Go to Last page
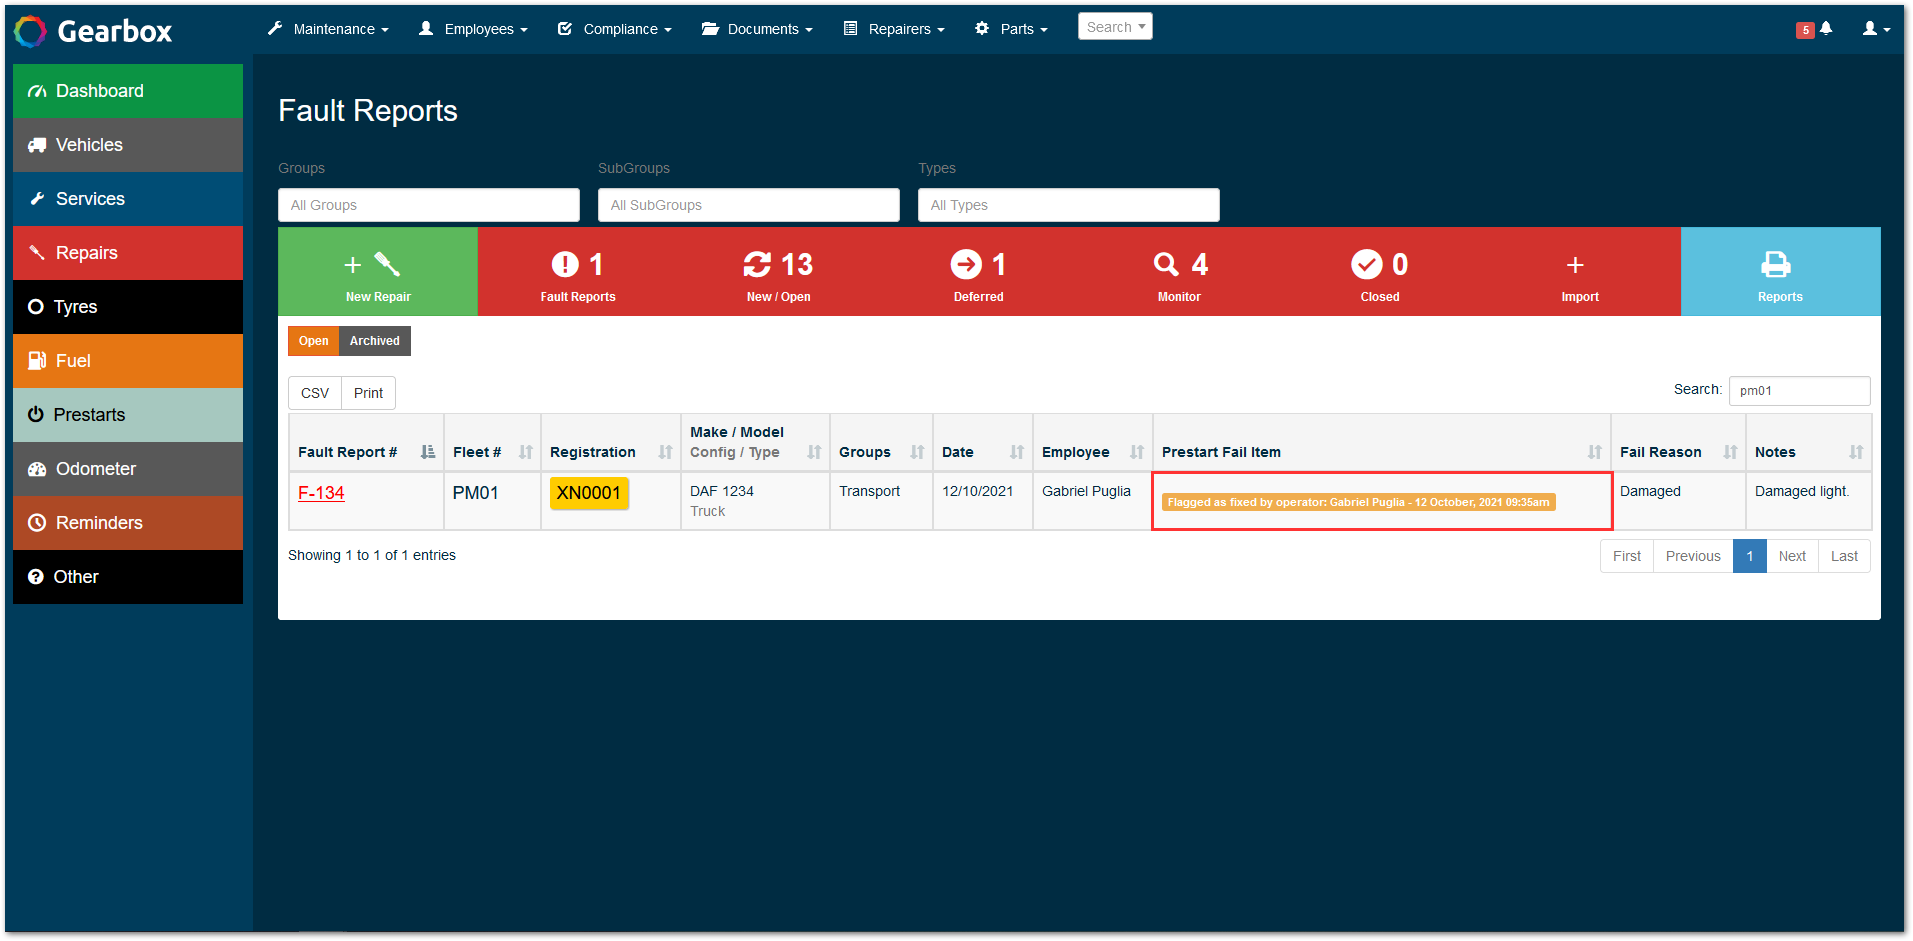 click(1844, 556)
